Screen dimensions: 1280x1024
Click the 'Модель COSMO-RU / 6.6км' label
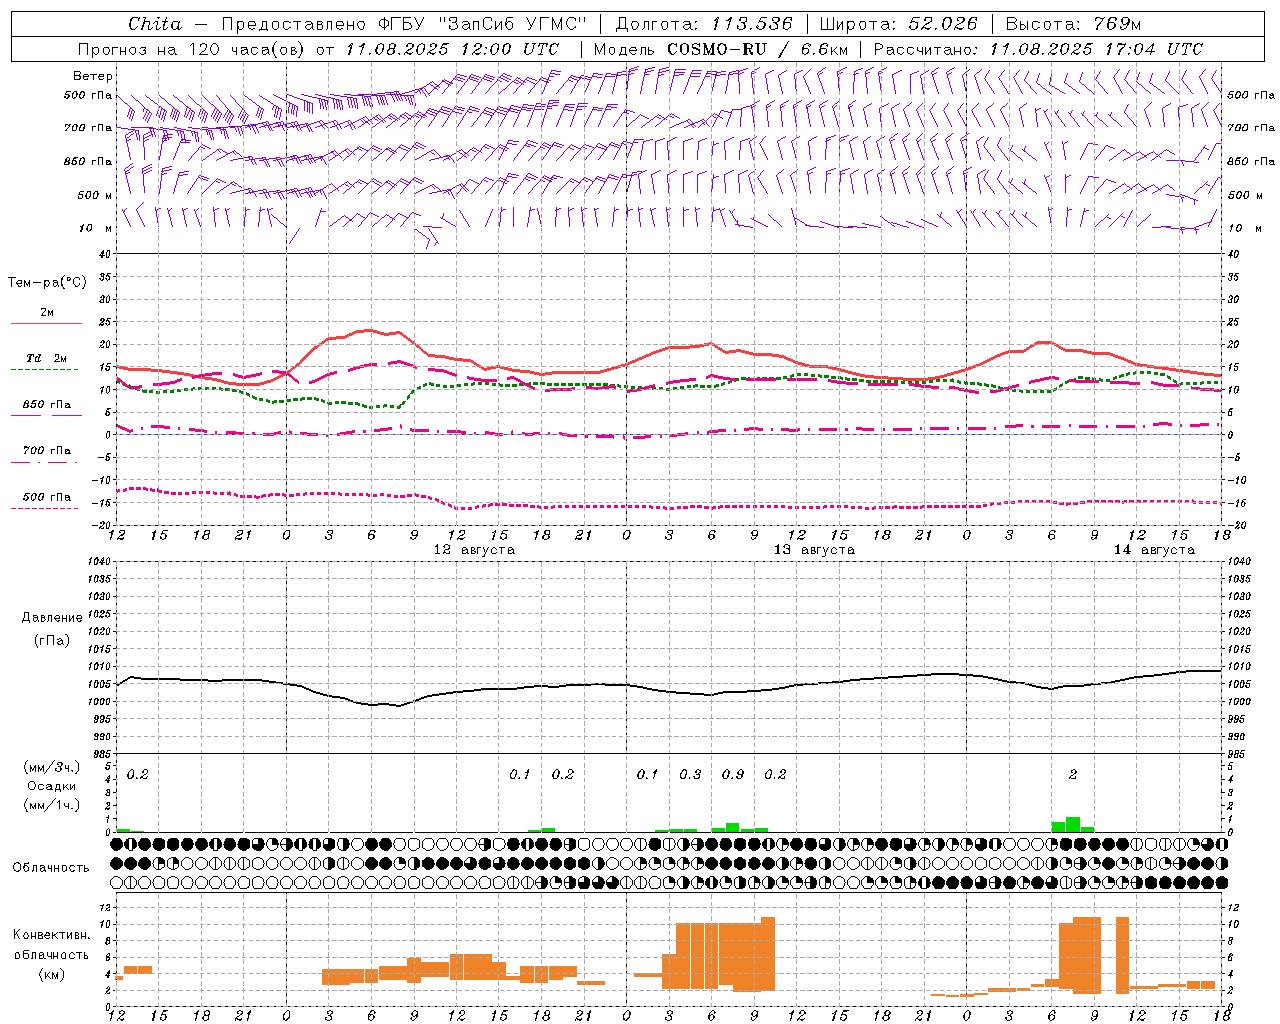click(720, 49)
